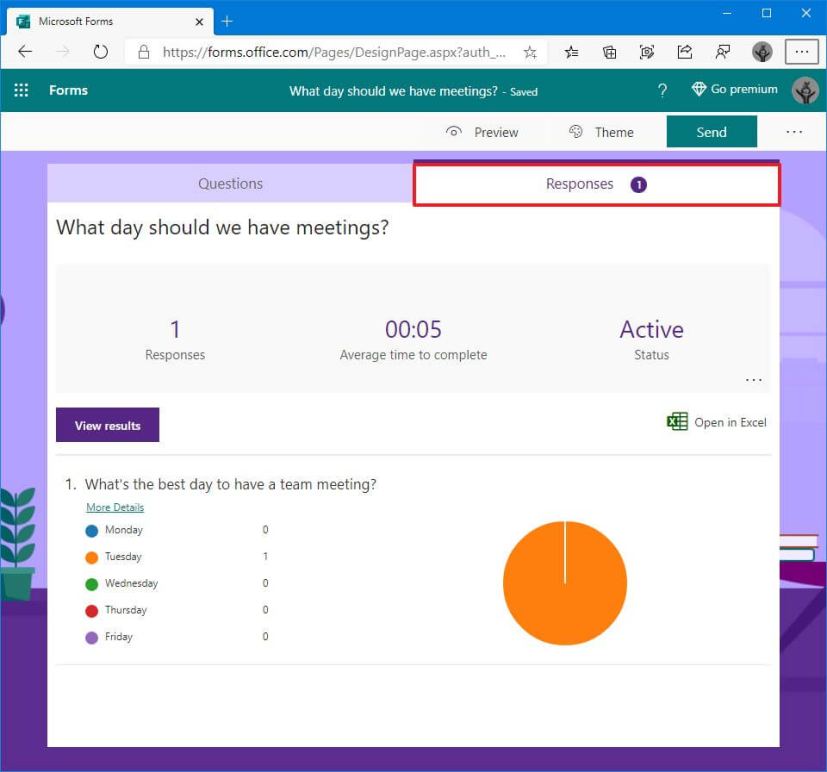Open the Theme picker
The width and height of the screenshot is (827, 772).
tap(601, 132)
